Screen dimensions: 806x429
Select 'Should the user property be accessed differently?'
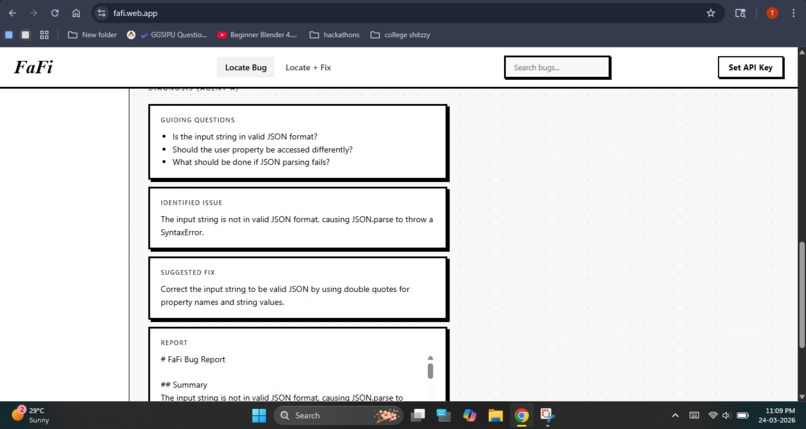pos(262,150)
